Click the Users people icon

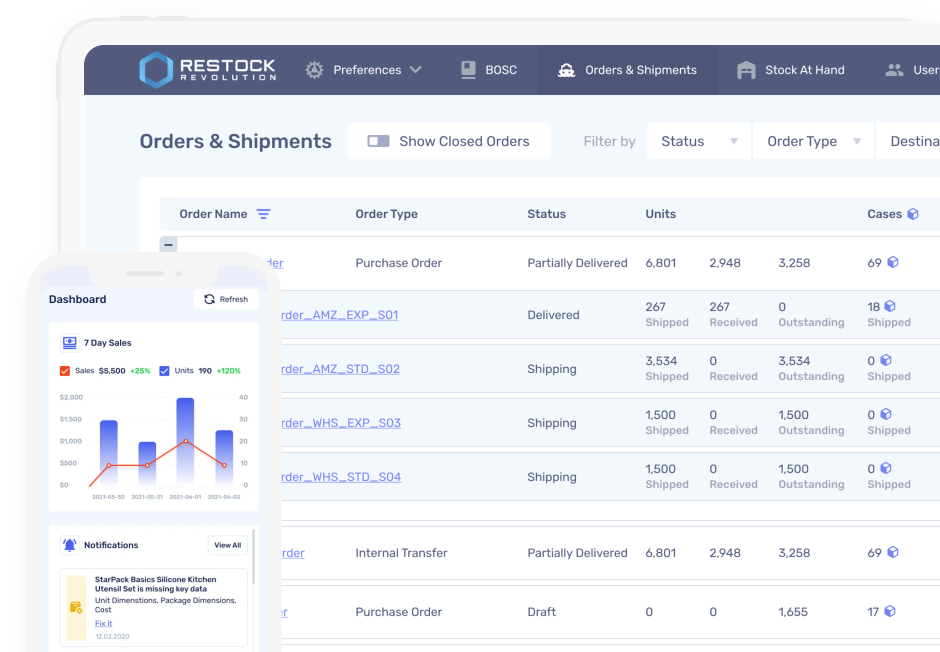click(x=894, y=70)
